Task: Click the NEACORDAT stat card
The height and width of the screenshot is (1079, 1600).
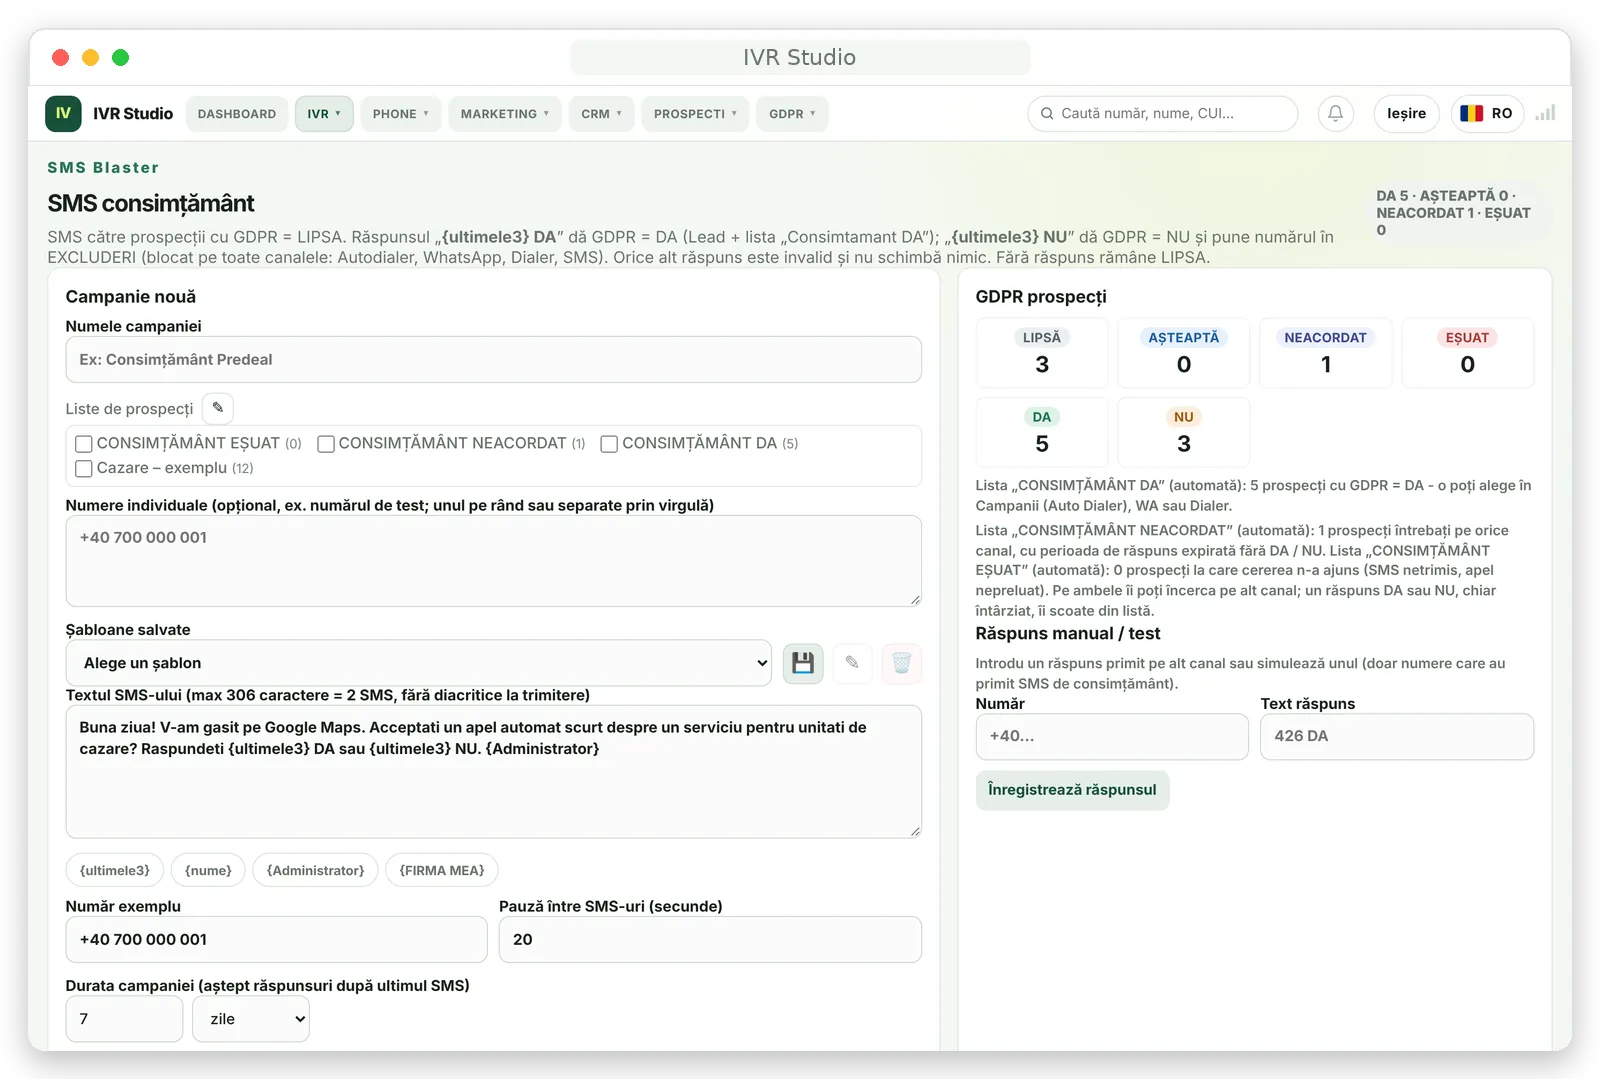Action: coord(1326,353)
